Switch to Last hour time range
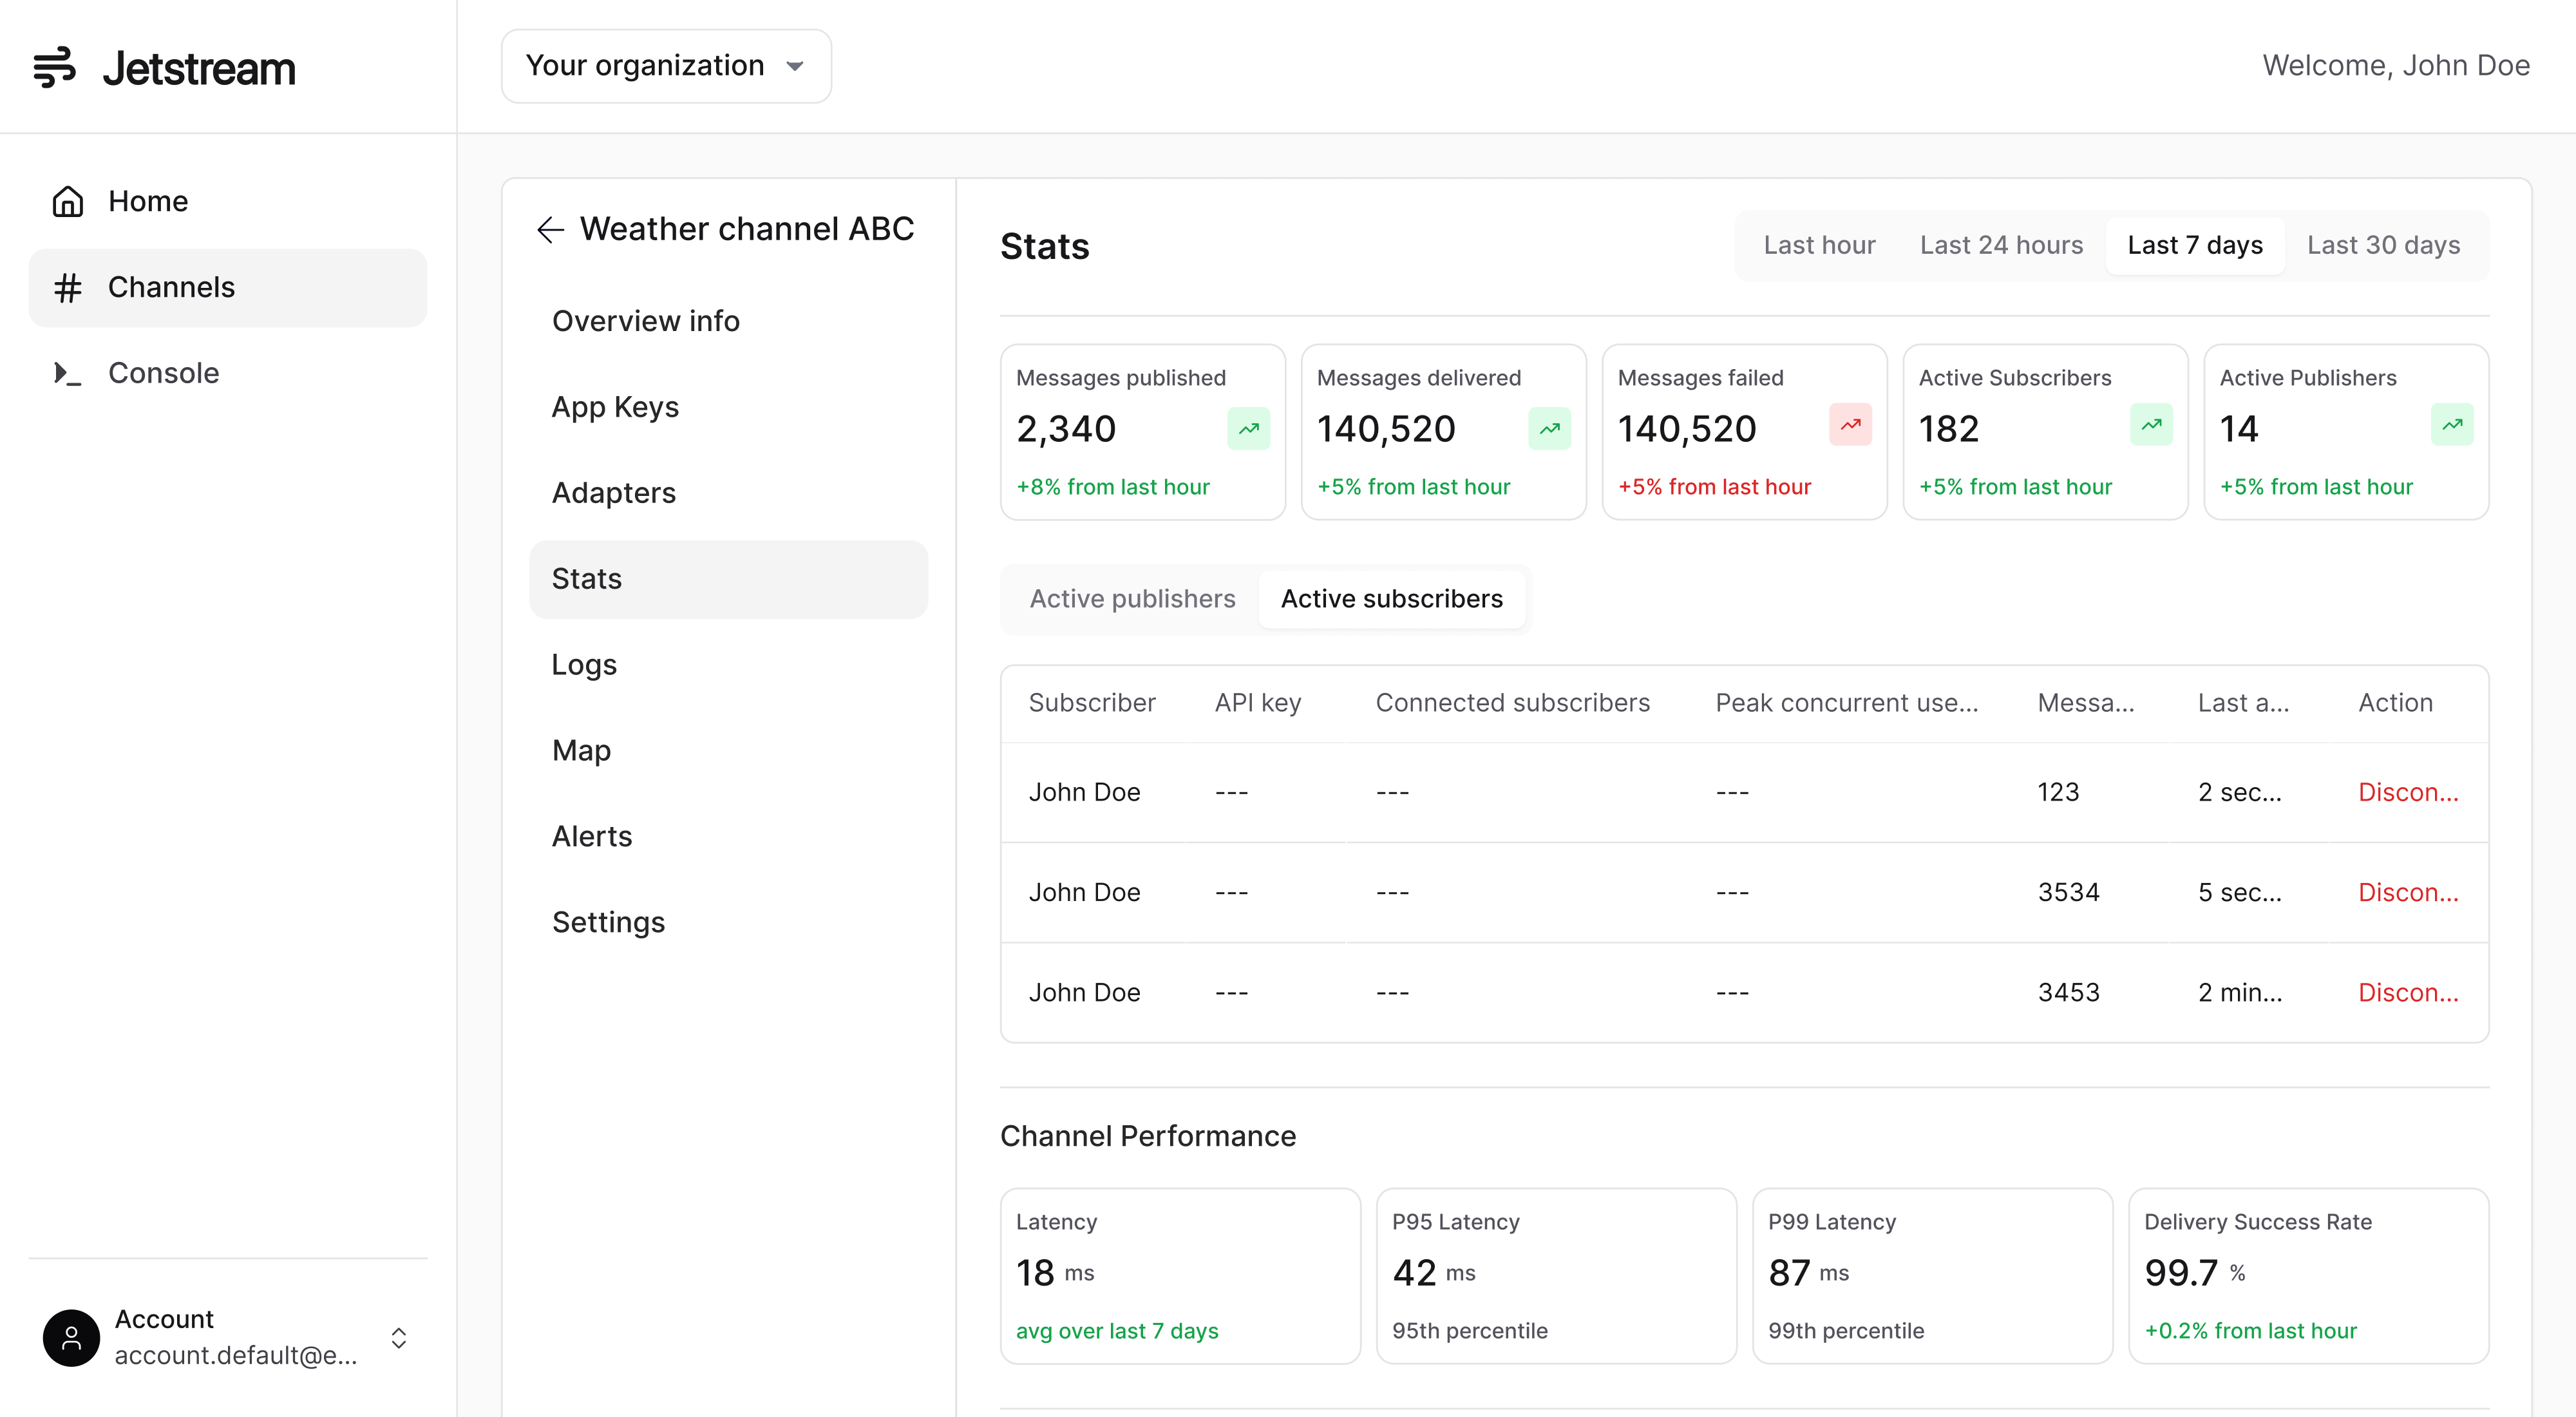Image resolution: width=2576 pixels, height=1417 pixels. tap(1819, 245)
